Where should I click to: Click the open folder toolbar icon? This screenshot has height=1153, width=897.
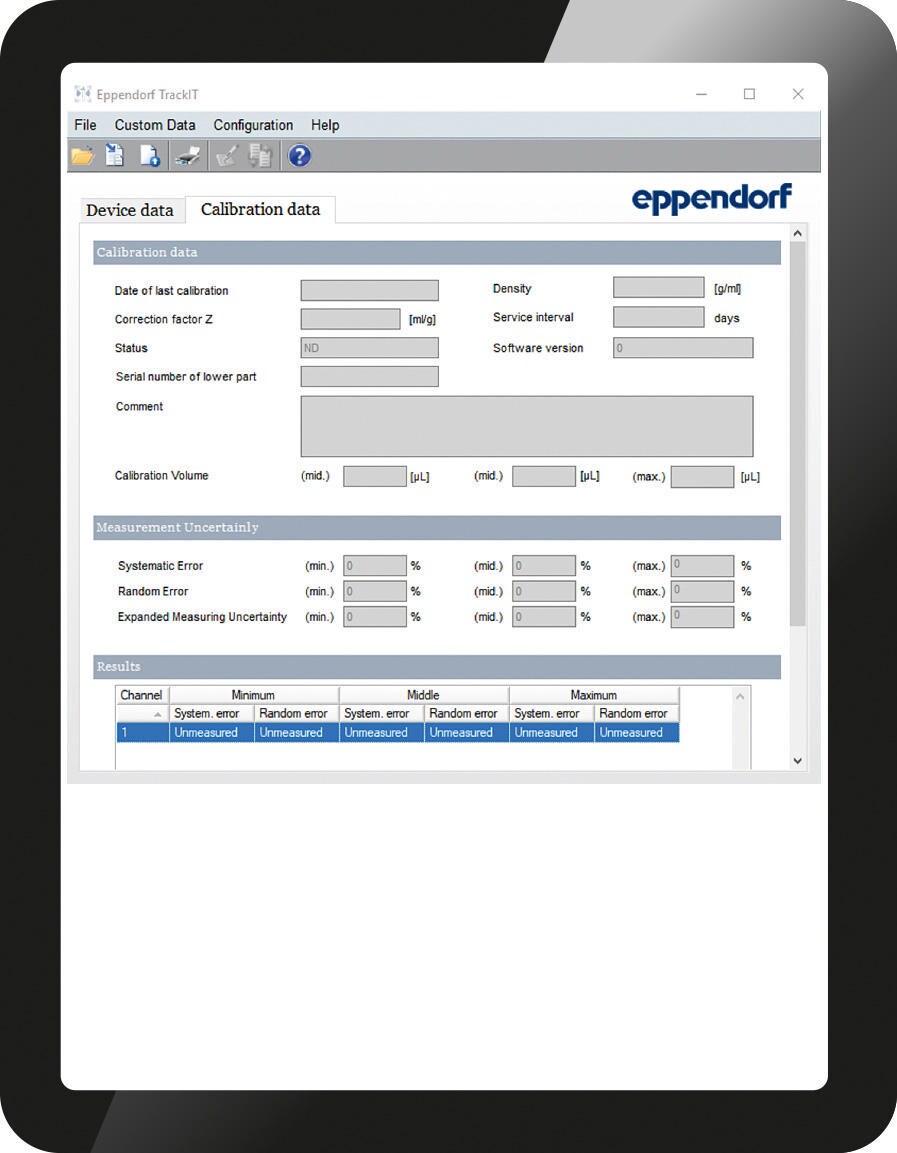[82, 156]
